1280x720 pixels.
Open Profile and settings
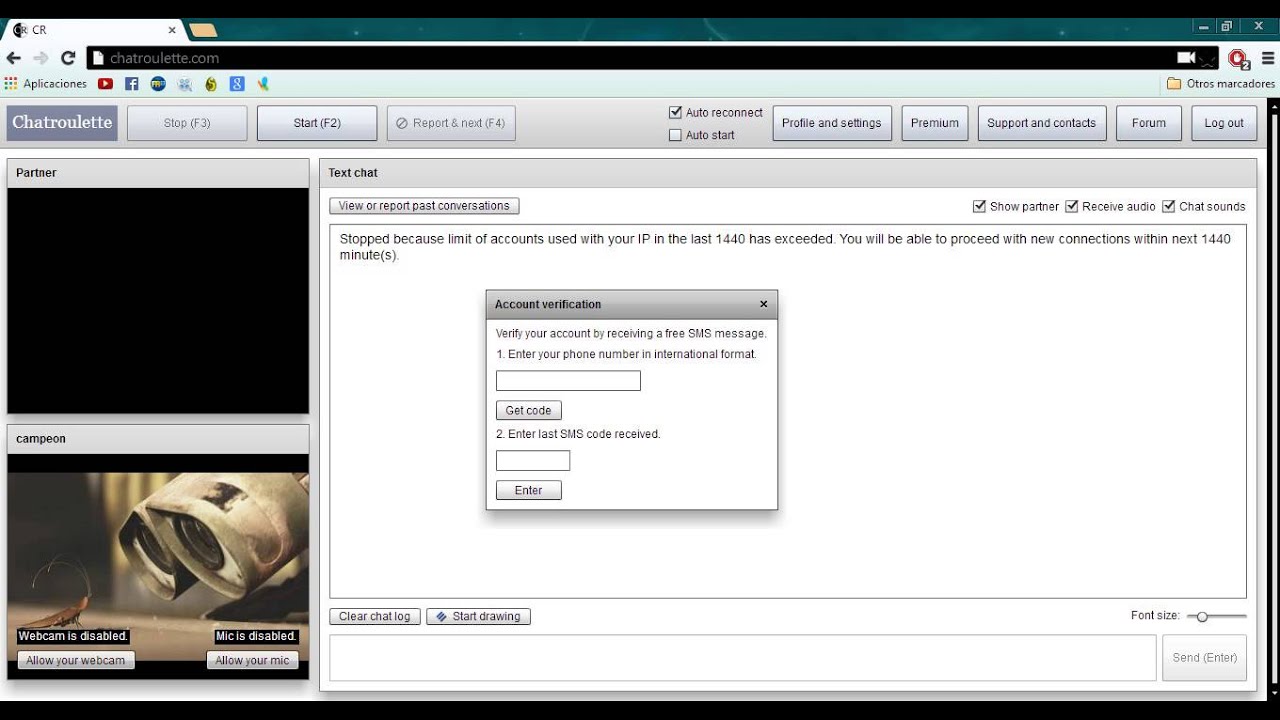pyautogui.click(x=832, y=123)
